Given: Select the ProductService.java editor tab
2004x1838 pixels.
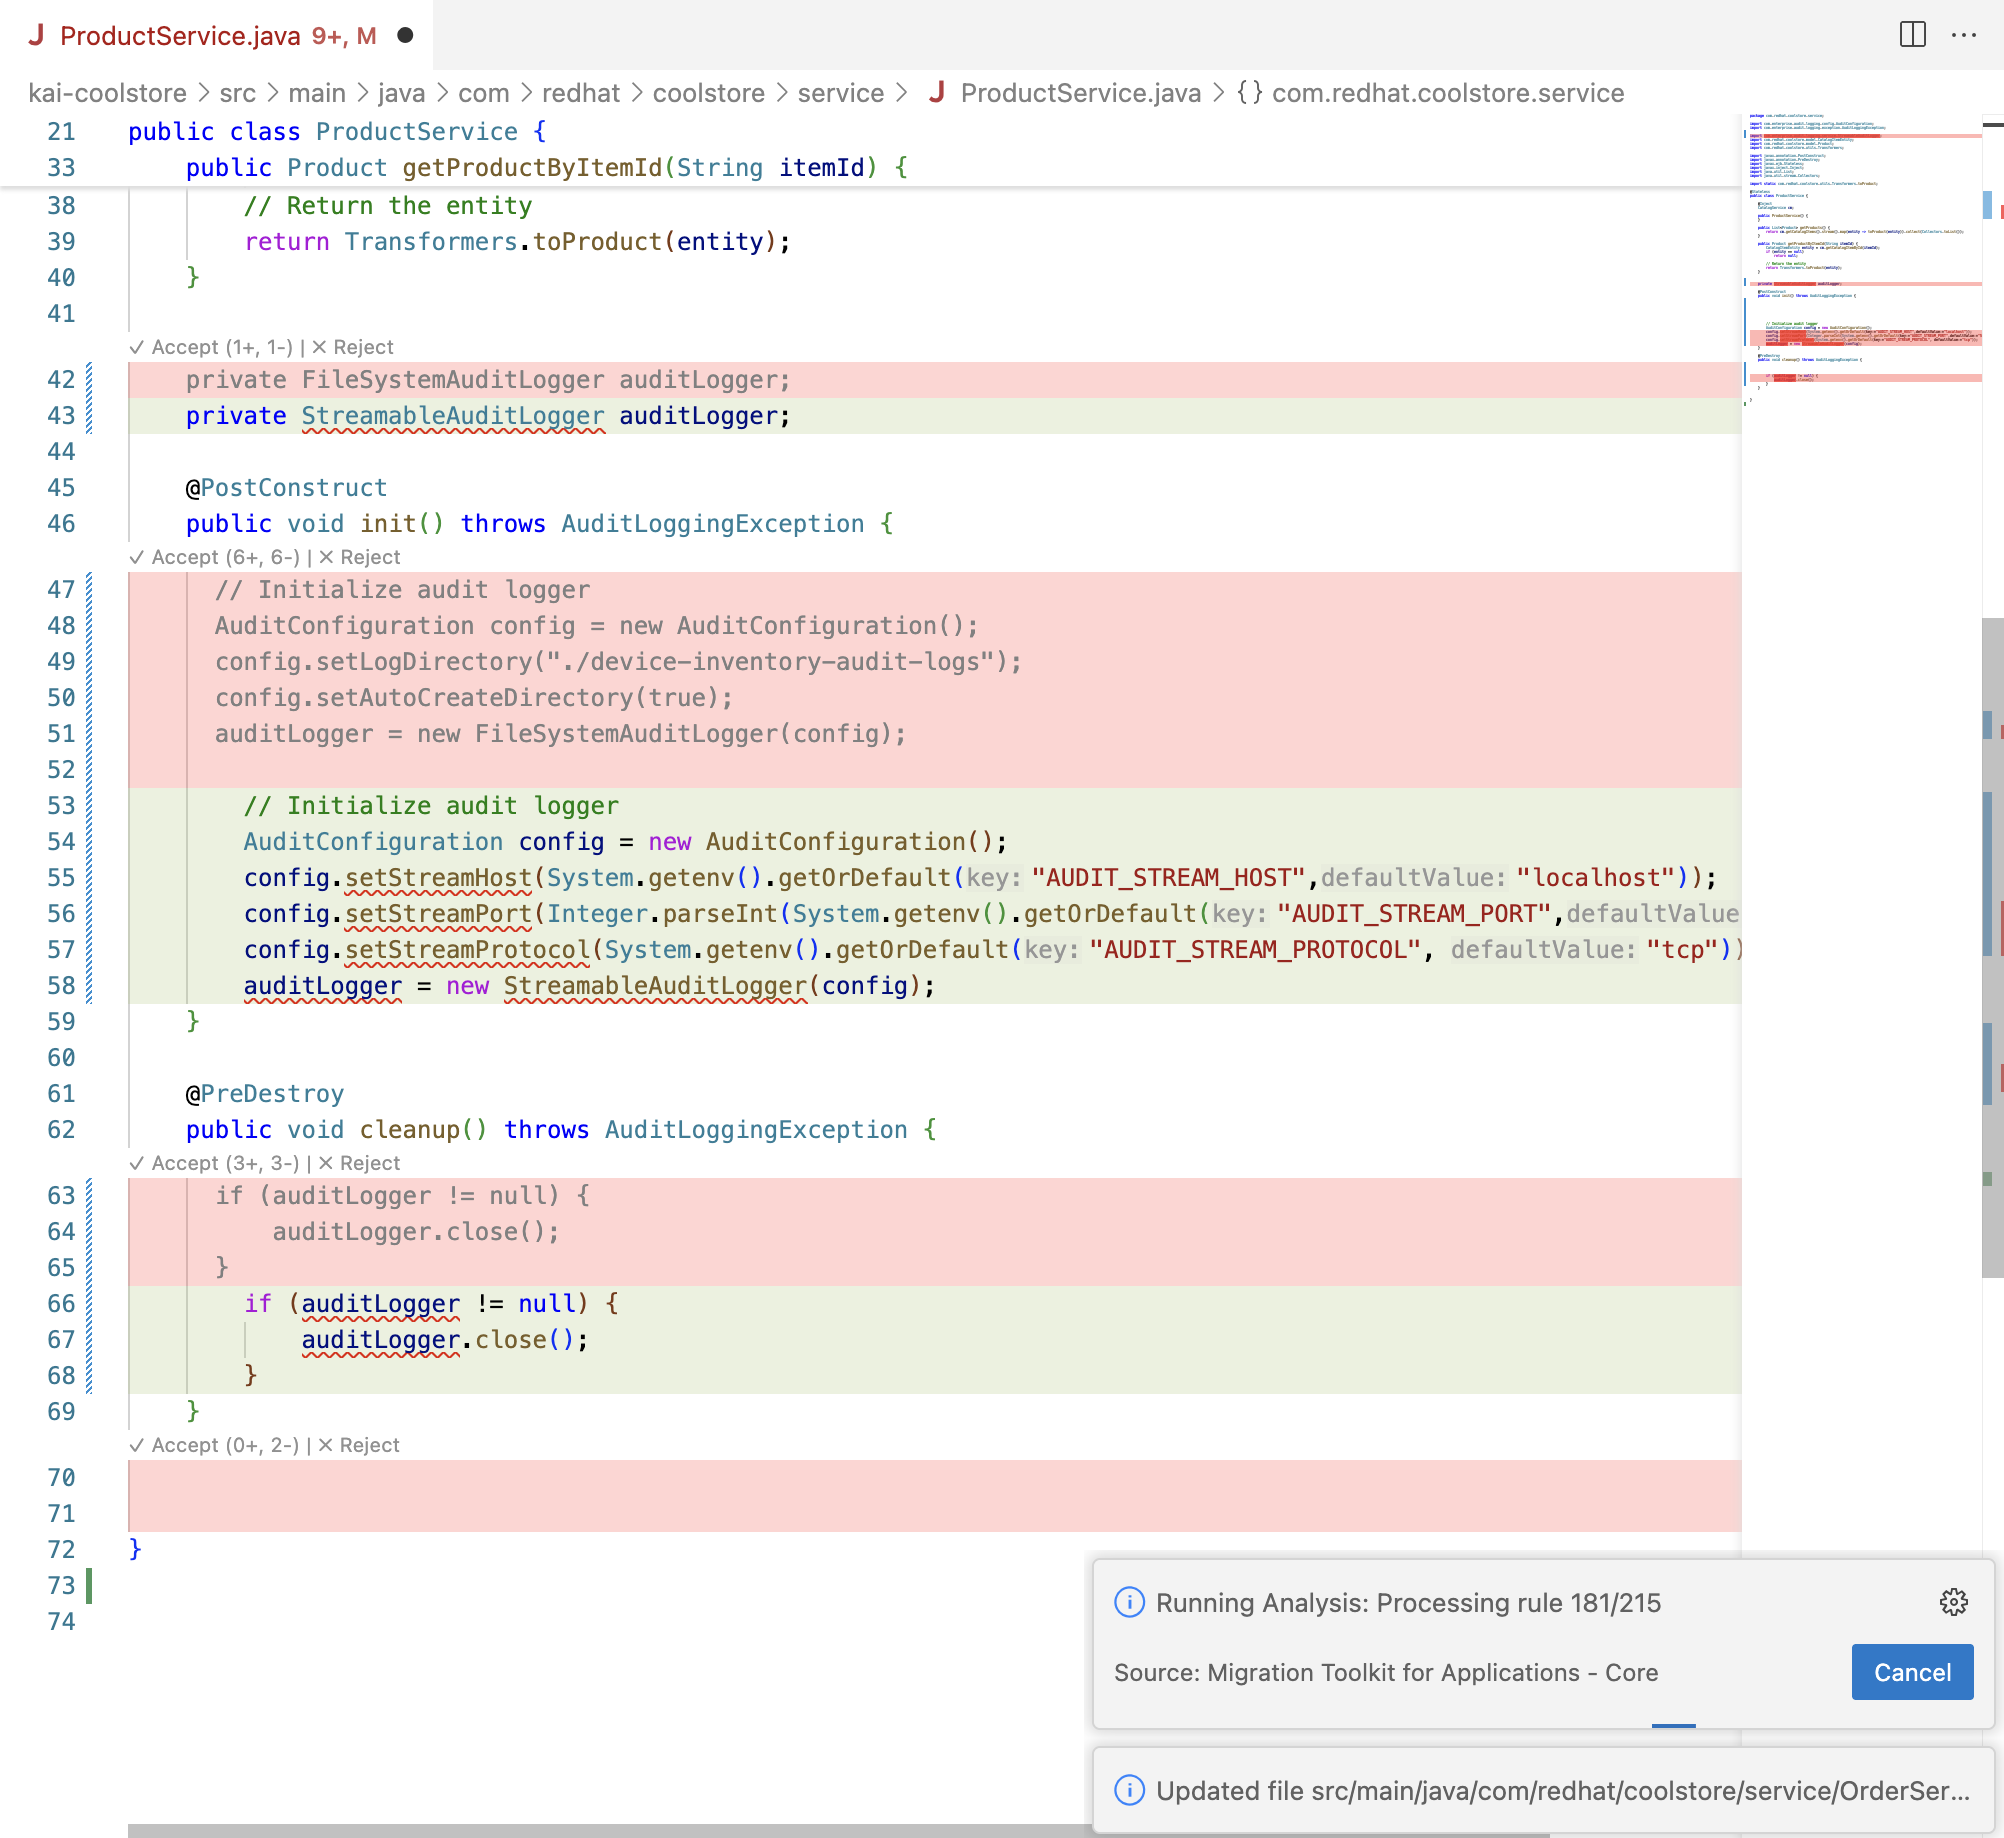Looking at the screenshot, I should [x=180, y=35].
